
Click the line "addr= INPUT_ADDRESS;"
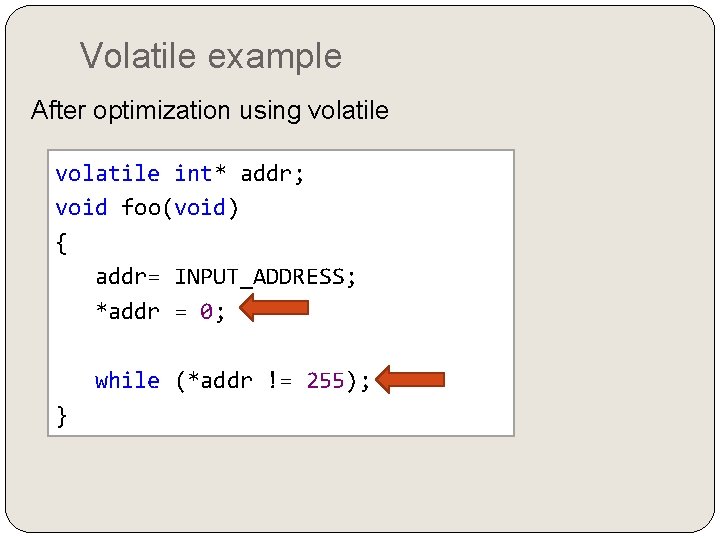pyautogui.click(x=225, y=277)
